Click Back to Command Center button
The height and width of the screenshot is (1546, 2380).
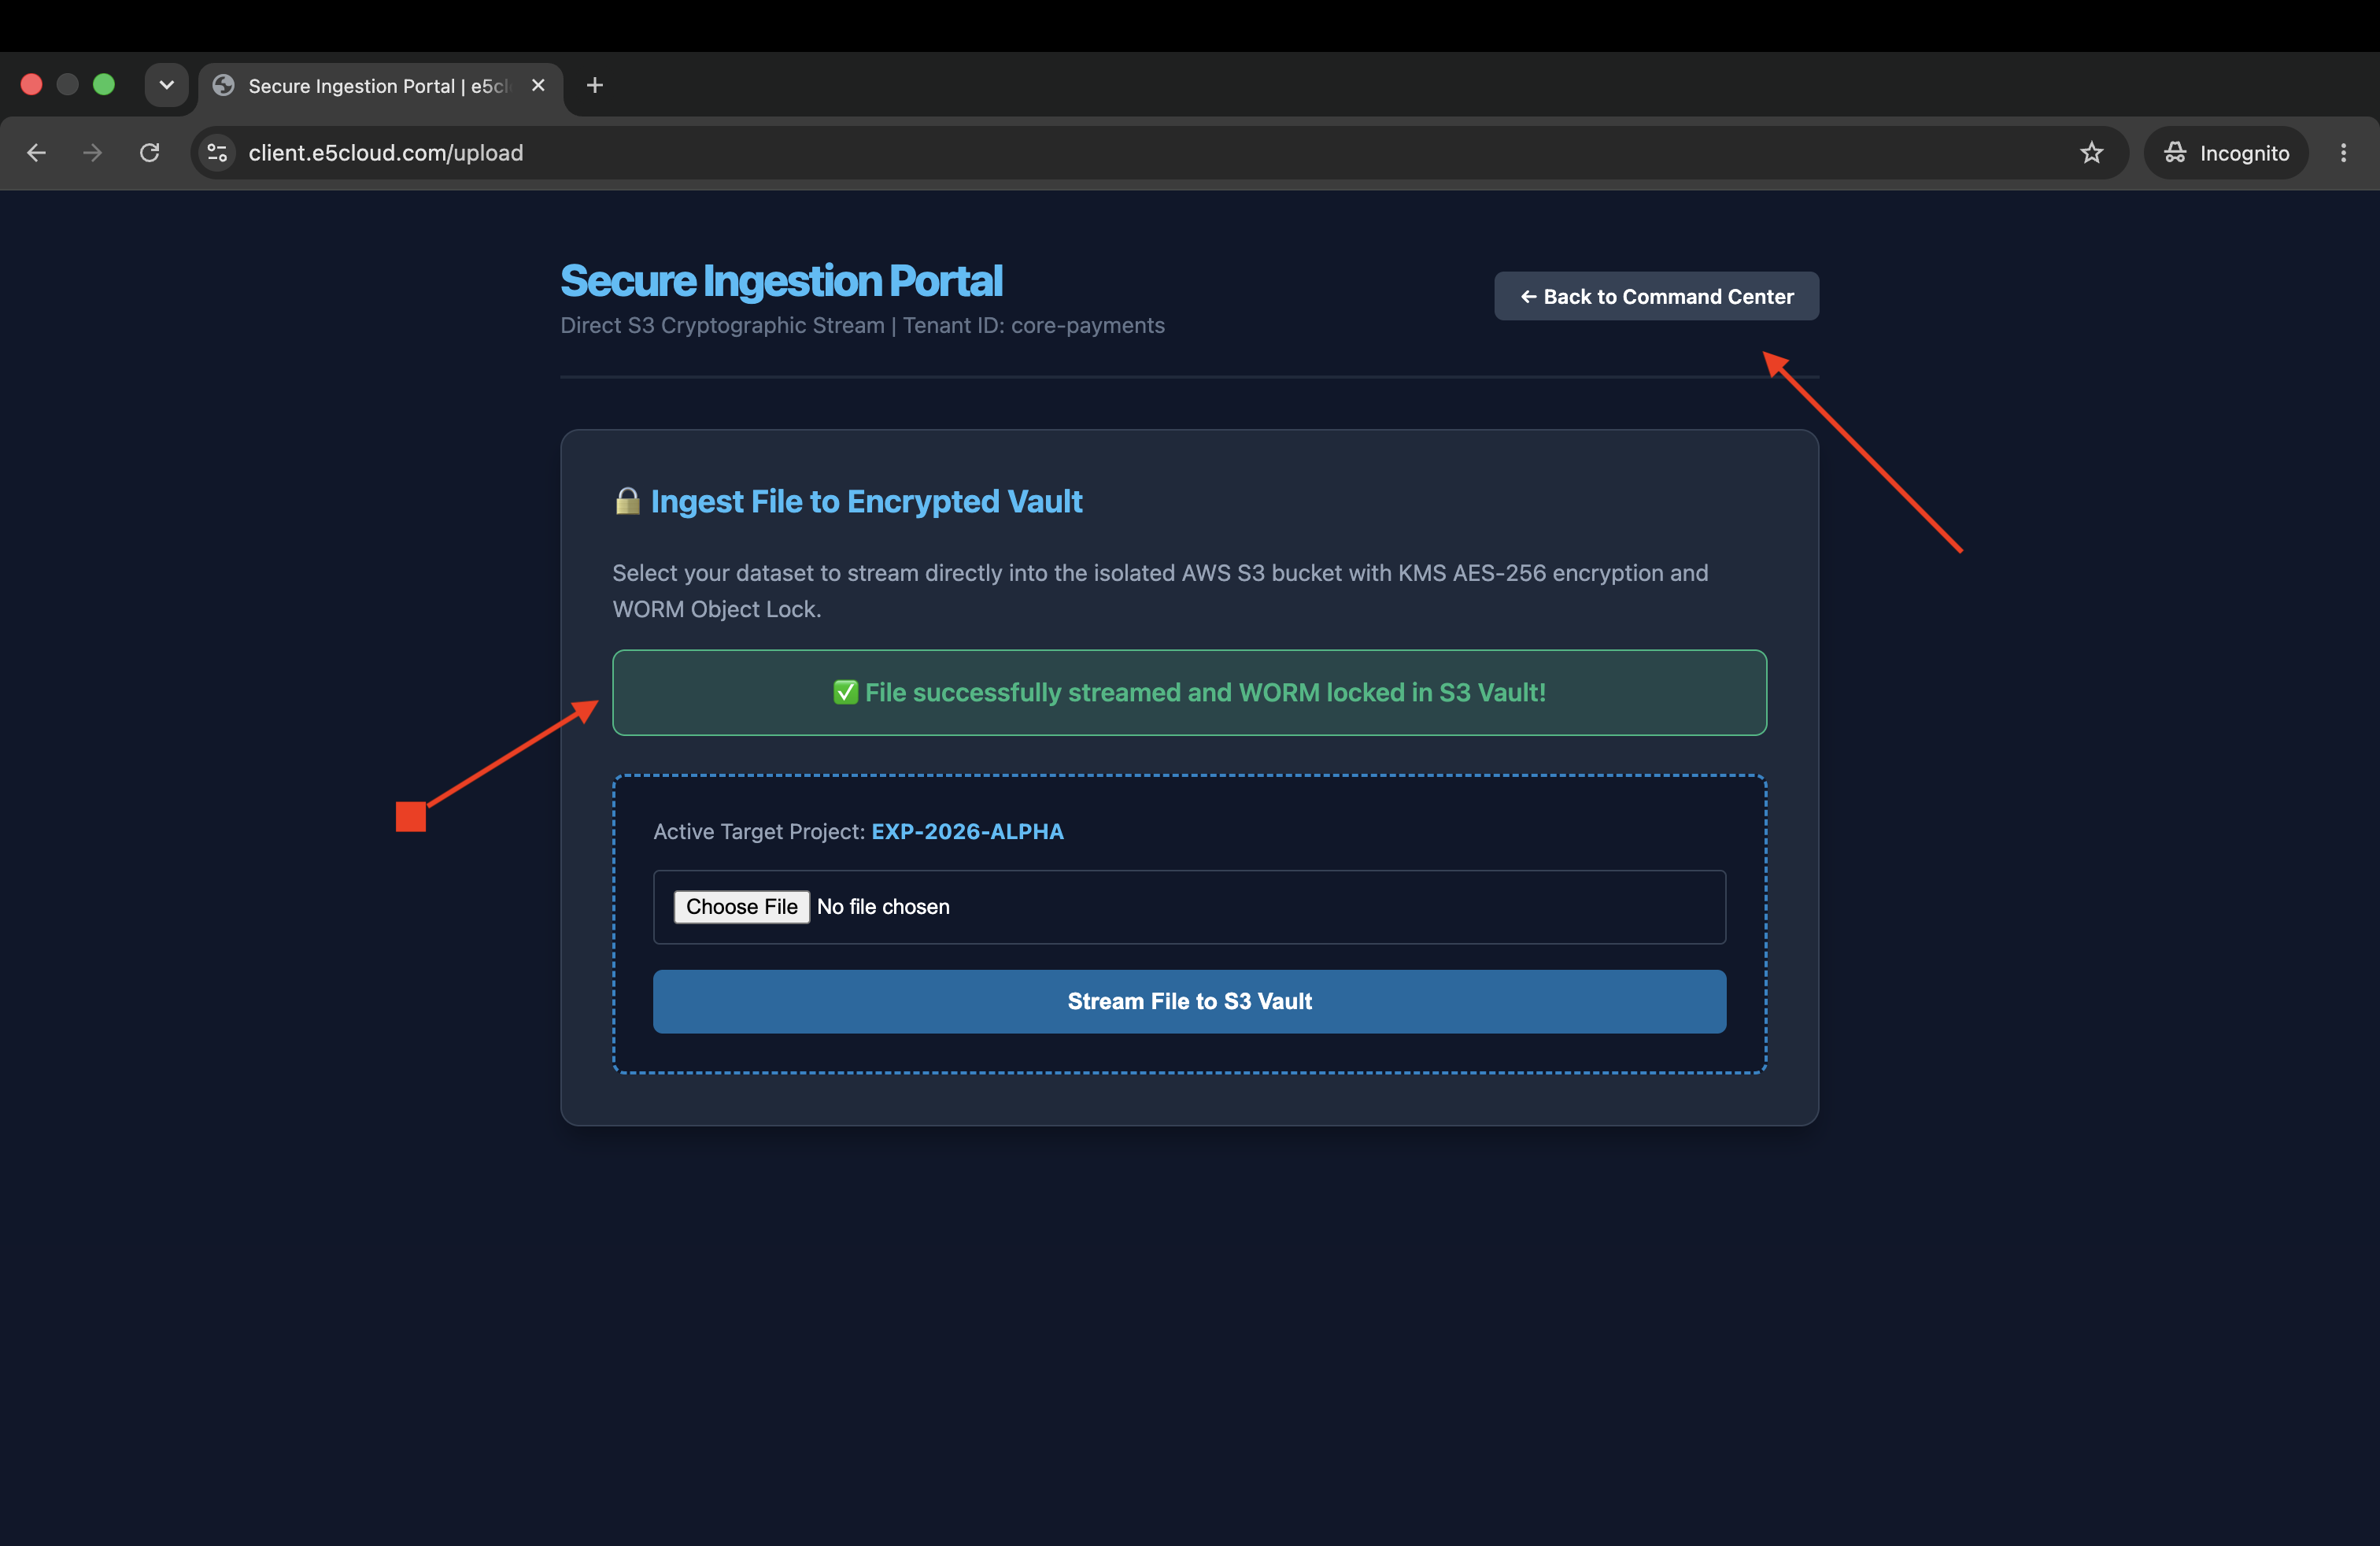click(x=1656, y=296)
